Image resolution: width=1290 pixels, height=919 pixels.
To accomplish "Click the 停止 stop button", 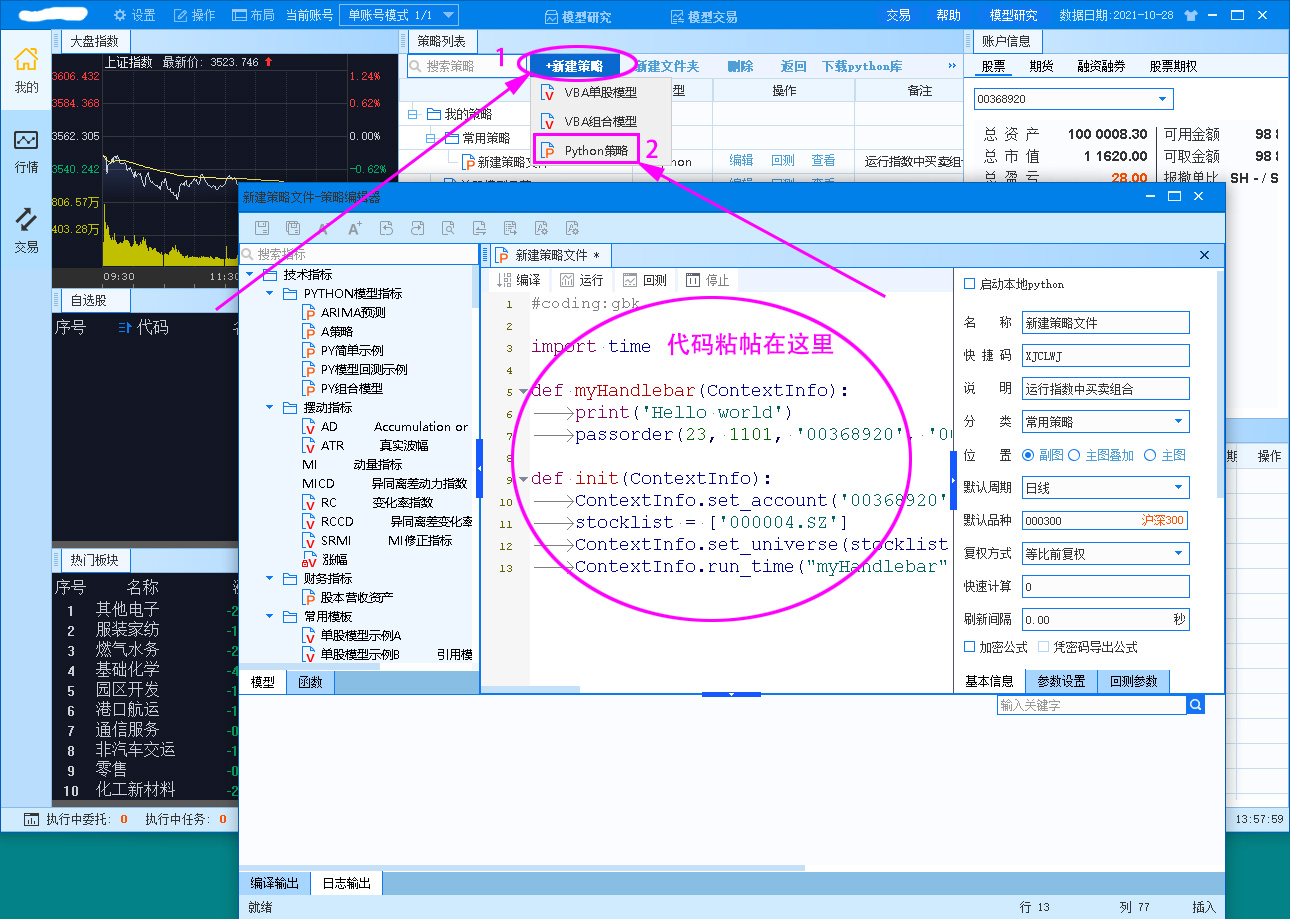I will (x=707, y=280).
